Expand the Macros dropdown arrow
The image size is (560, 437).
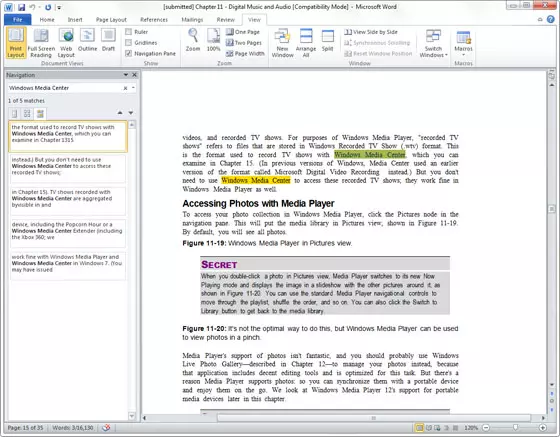(463, 55)
